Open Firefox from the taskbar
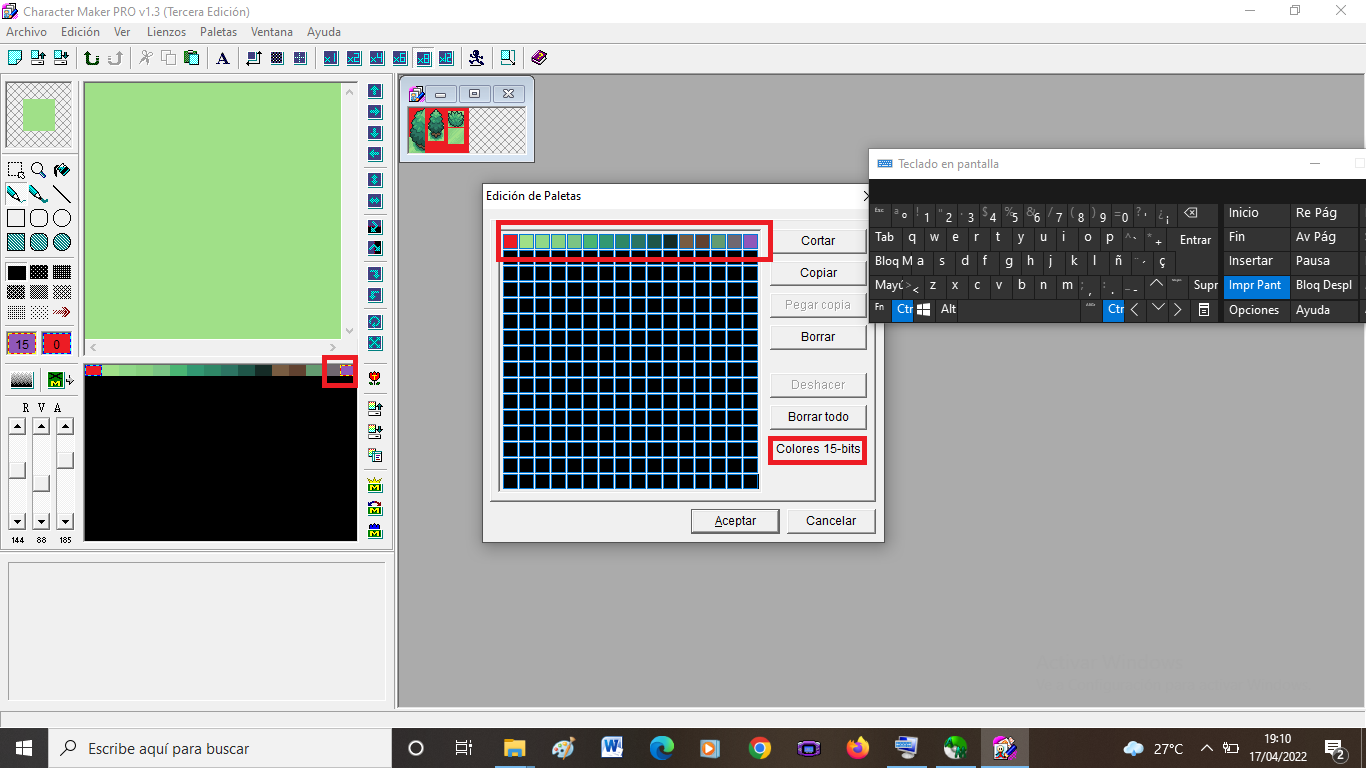The width and height of the screenshot is (1366, 768). (857, 748)
